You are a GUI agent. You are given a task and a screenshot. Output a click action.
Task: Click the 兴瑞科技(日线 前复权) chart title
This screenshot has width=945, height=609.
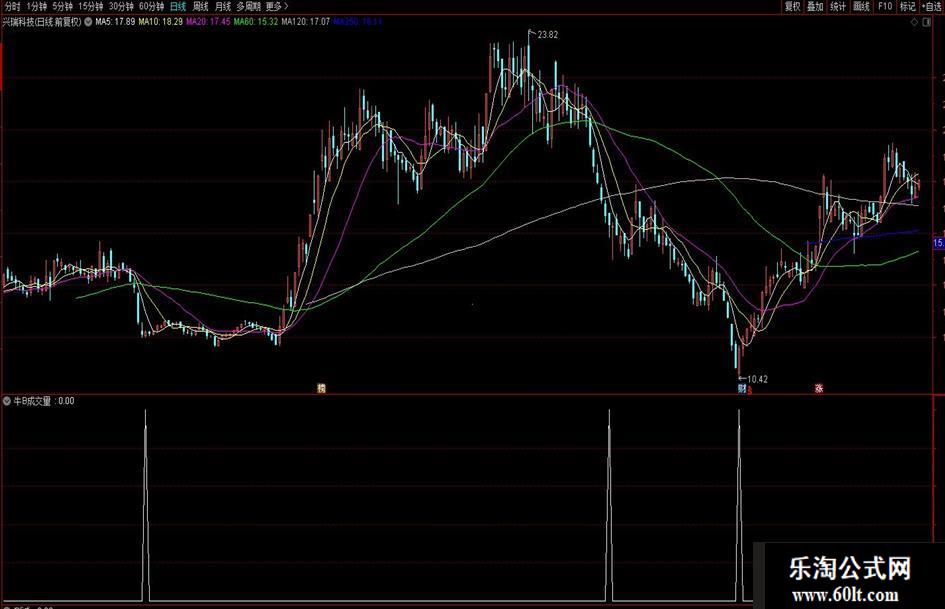(x=42, y=22)
